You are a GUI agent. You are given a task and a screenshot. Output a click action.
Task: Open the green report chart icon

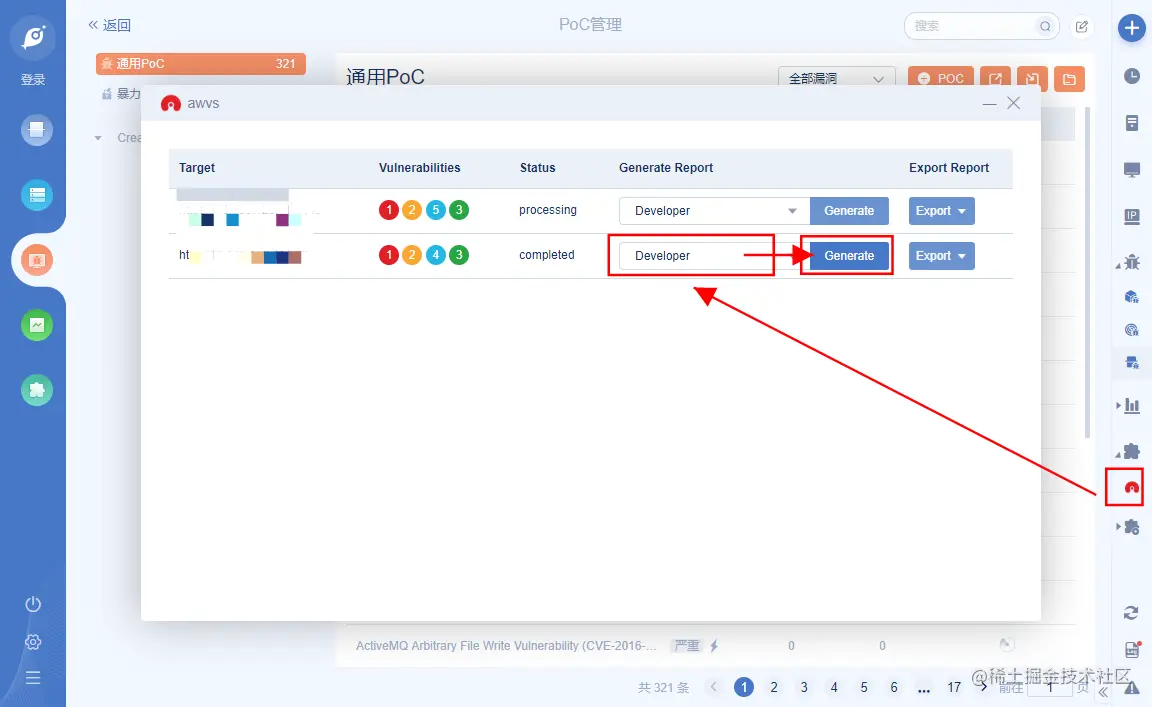click(x=37, y=325)
